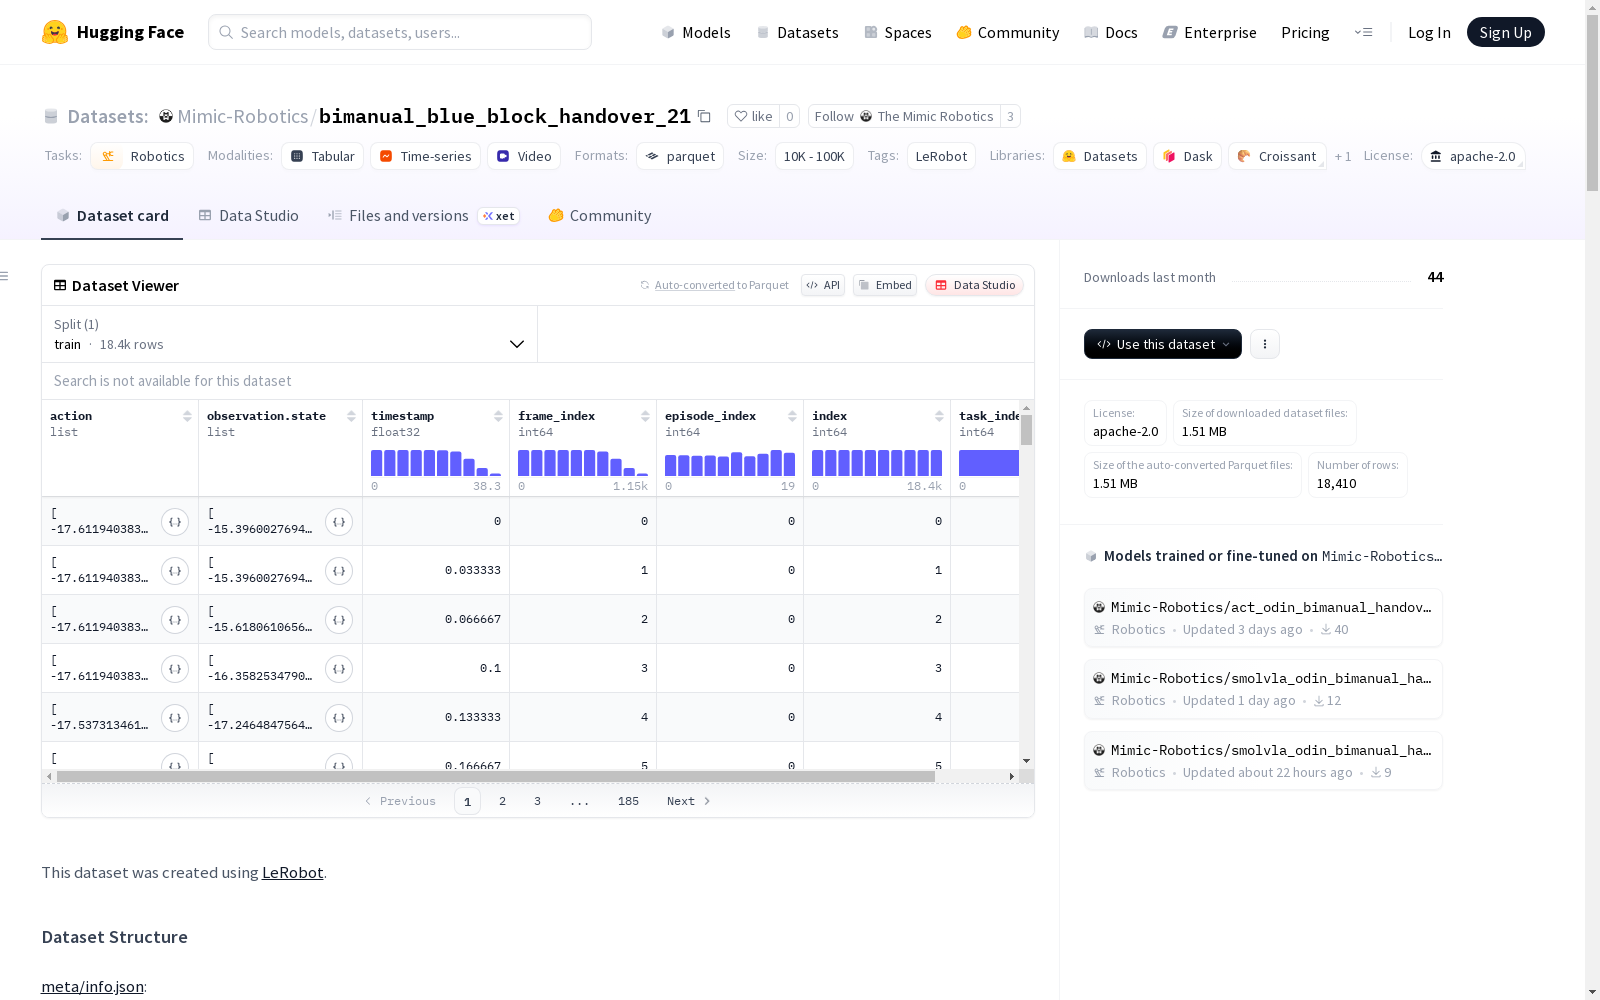Sort by the observation.state column
The width and height of the screenshot is (1600, 1000).
tap(351, 416)
